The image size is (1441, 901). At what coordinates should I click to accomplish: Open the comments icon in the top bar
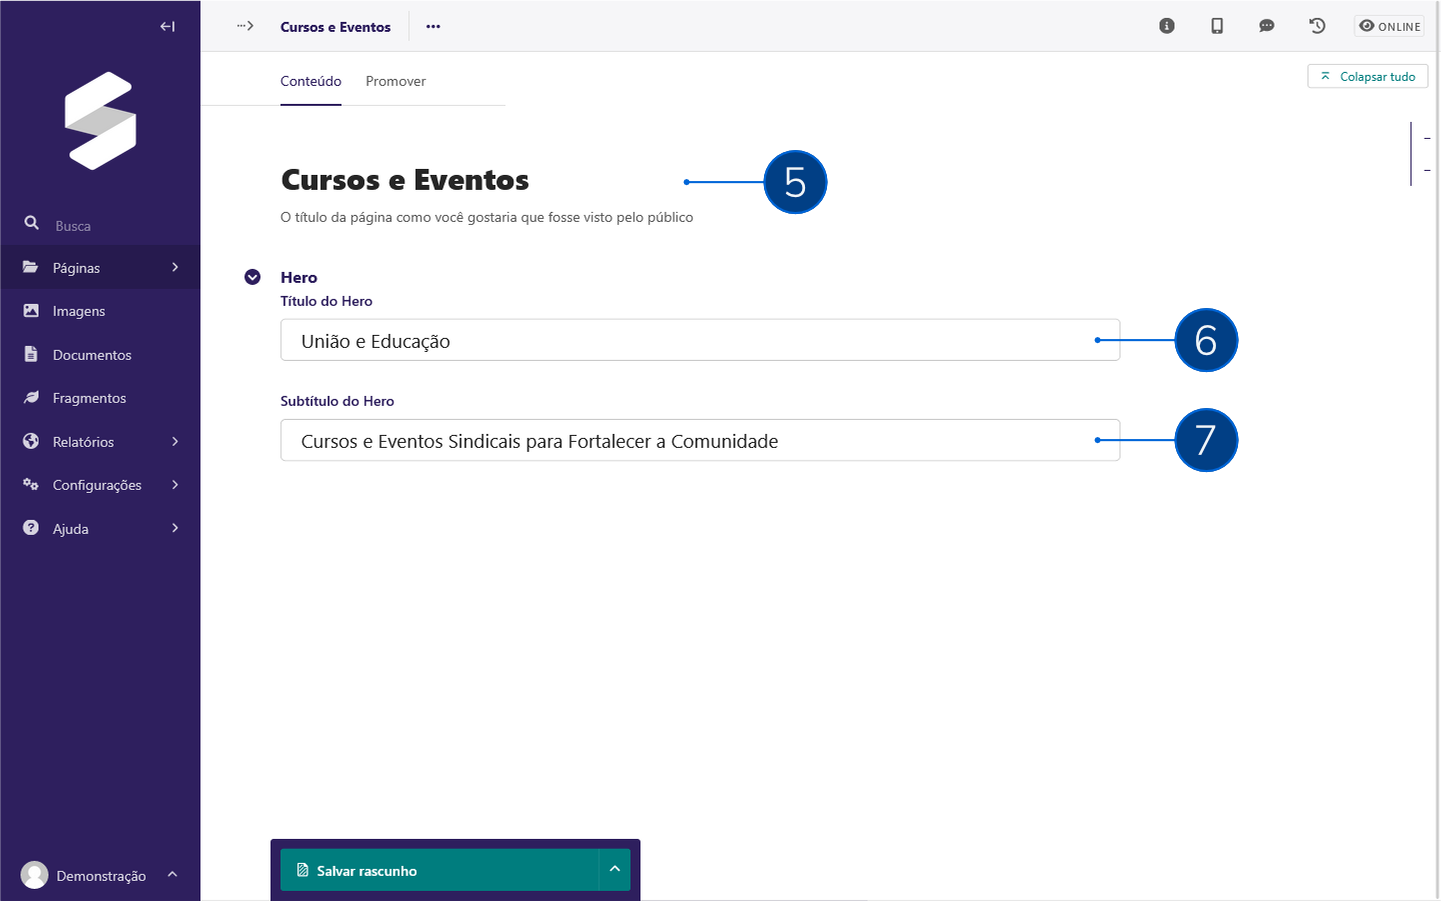pyautogui.click(x=1266, y=25)
